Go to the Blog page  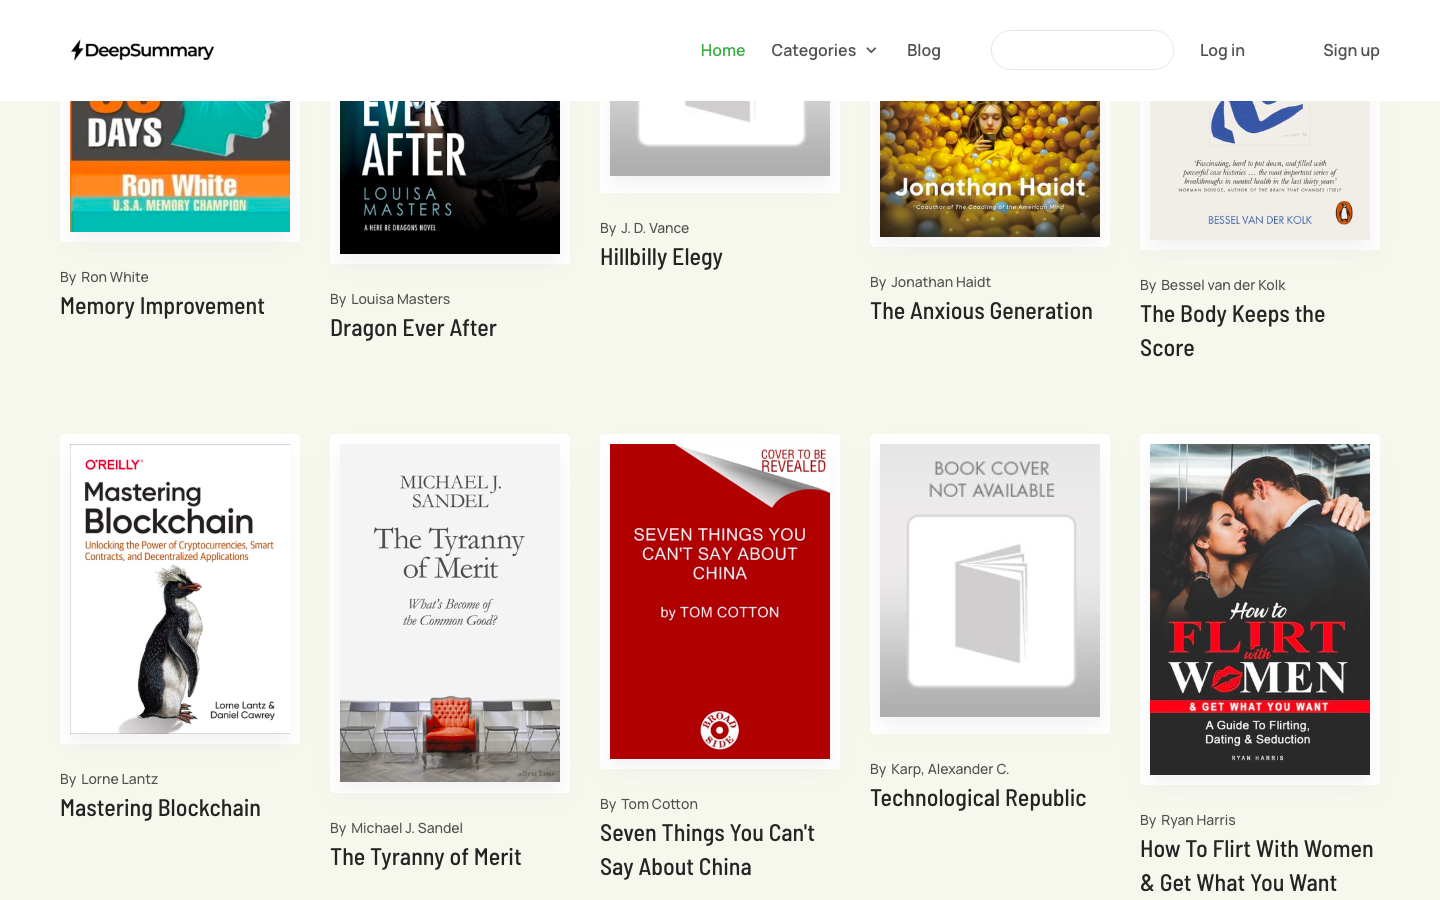coord(923,50)
